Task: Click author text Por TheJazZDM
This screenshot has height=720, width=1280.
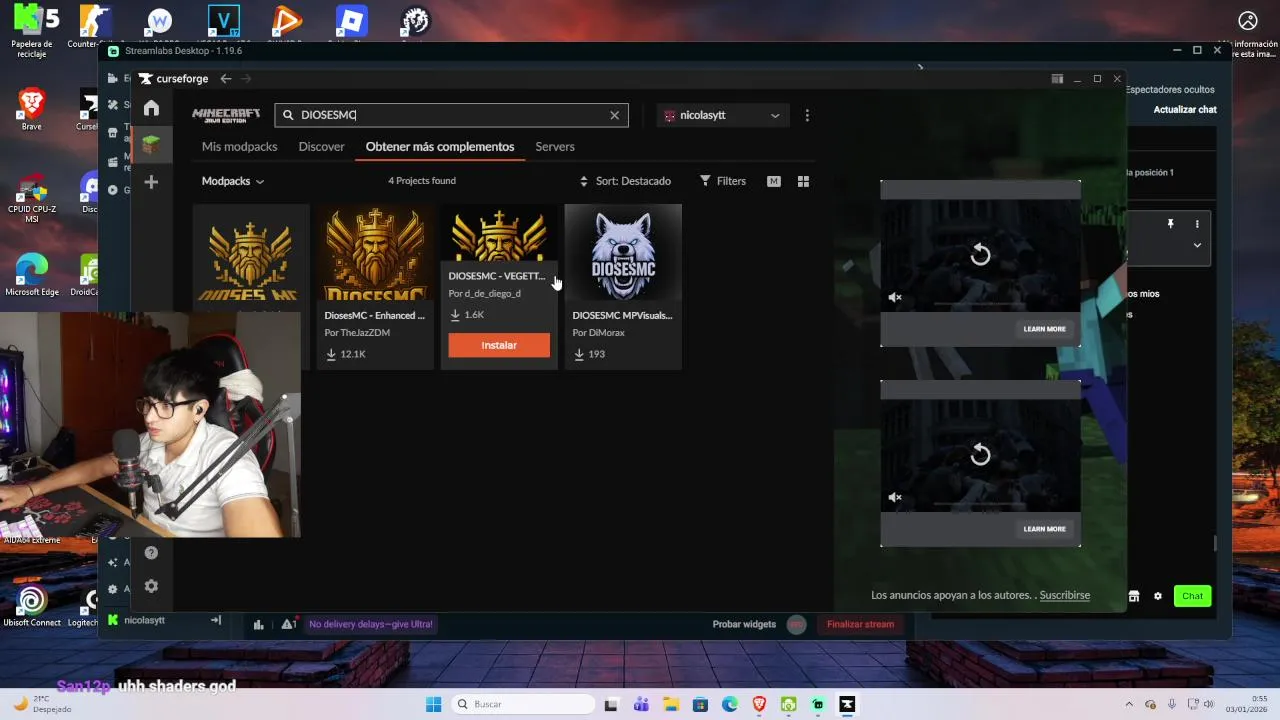Action: 357,333
